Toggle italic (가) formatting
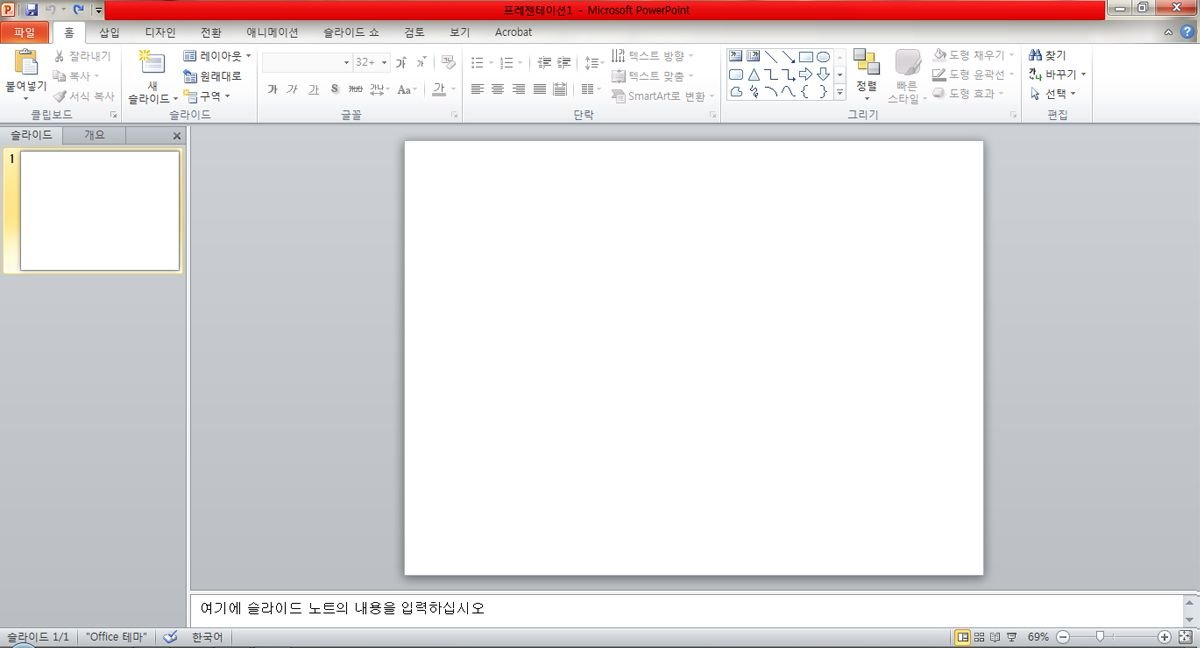1200x648 pixels. pos(292,89)
